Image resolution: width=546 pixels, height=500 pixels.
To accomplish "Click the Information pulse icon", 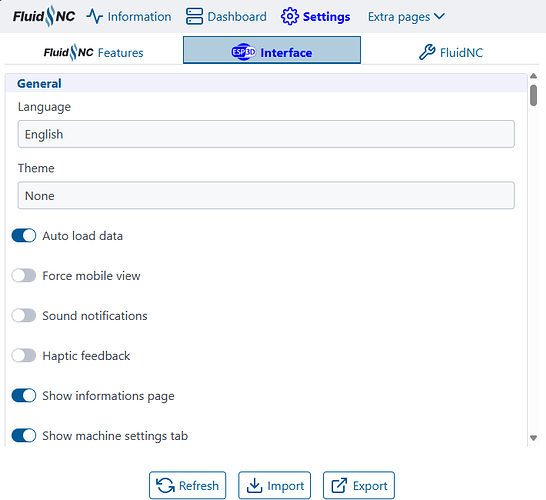I will (94, 16).
